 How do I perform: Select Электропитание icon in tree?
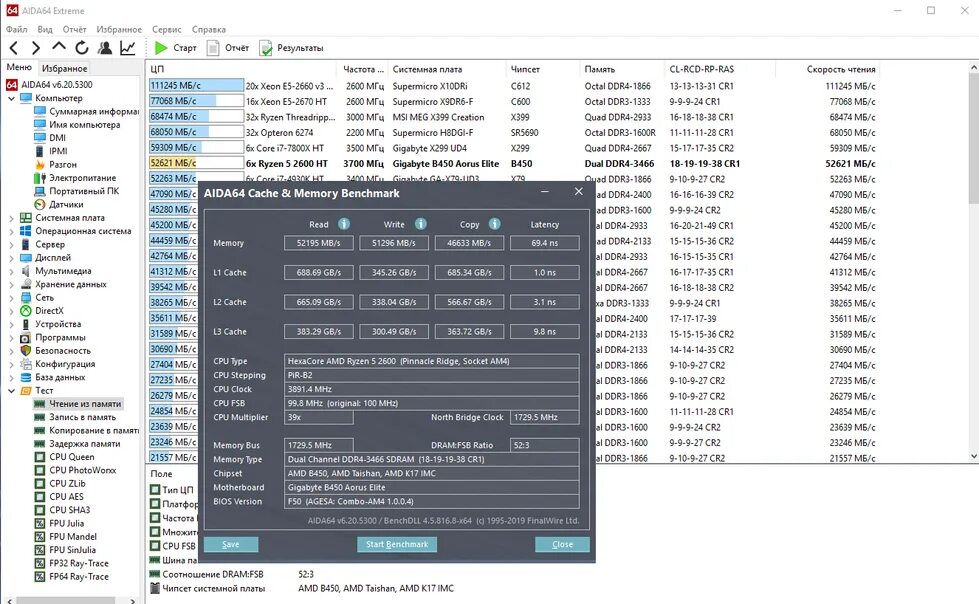(x=40, y=178)
